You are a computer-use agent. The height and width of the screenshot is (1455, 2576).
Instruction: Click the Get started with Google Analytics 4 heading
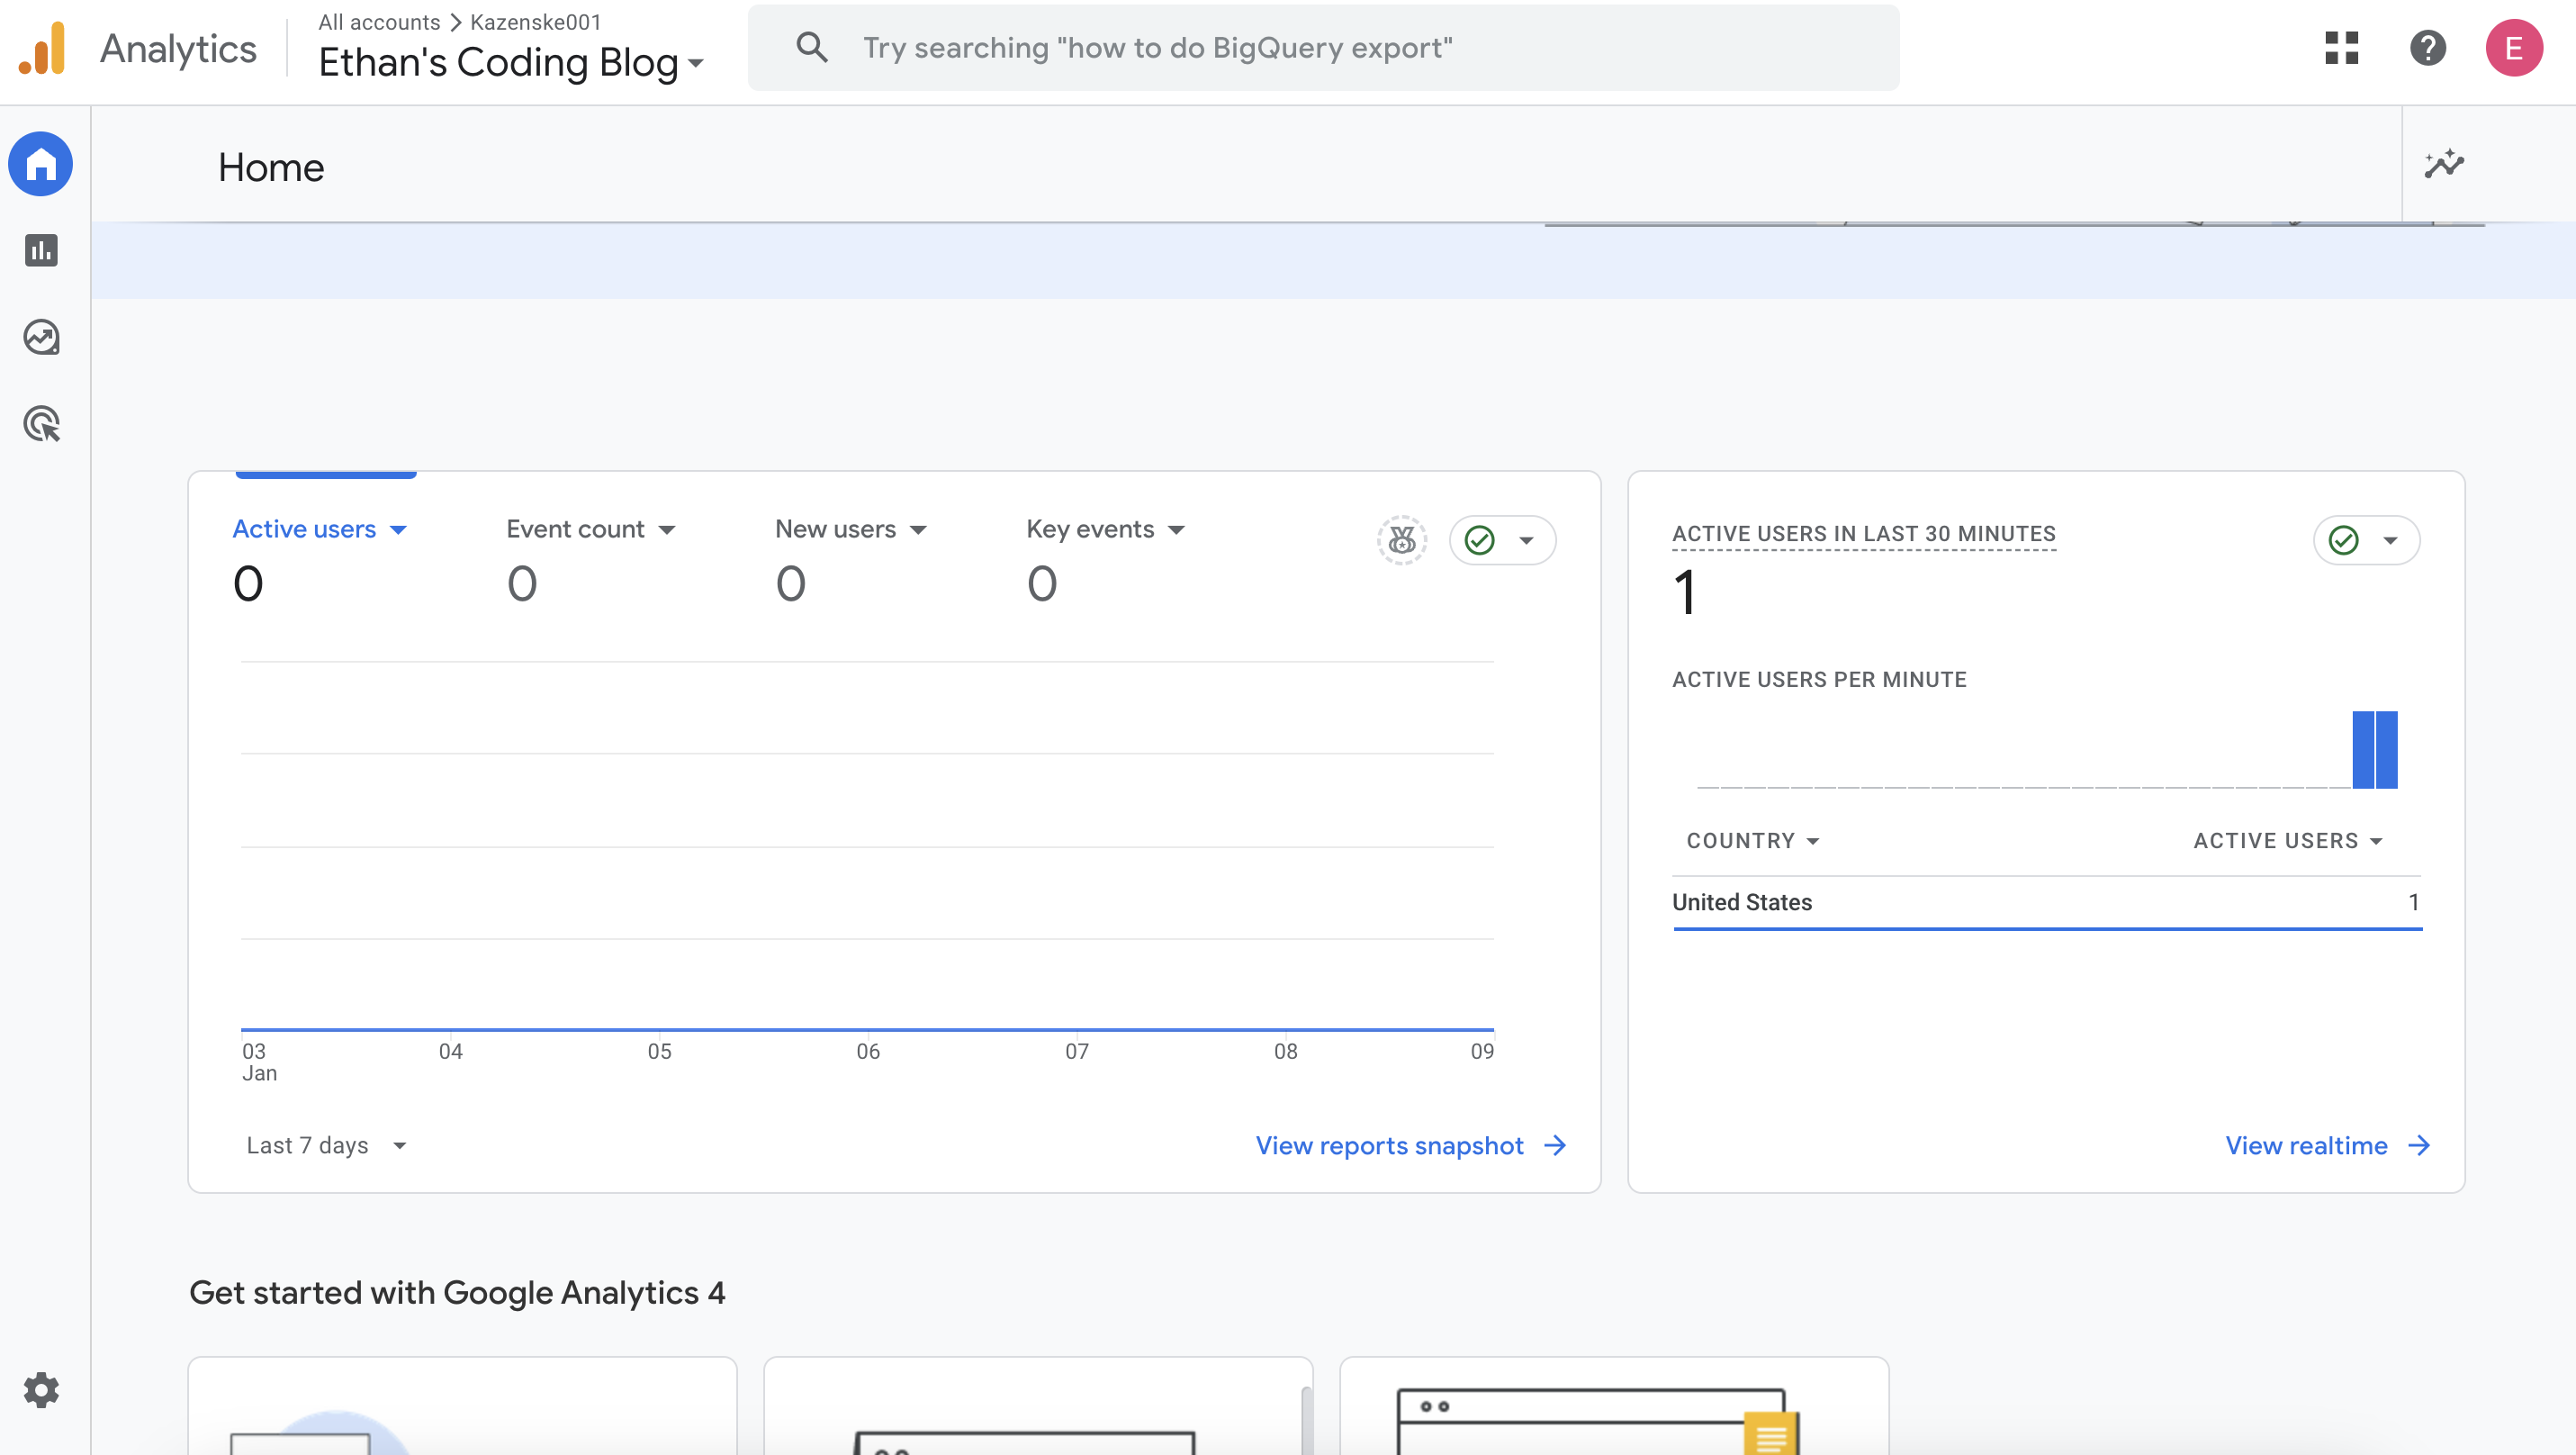pos(457,1293)
